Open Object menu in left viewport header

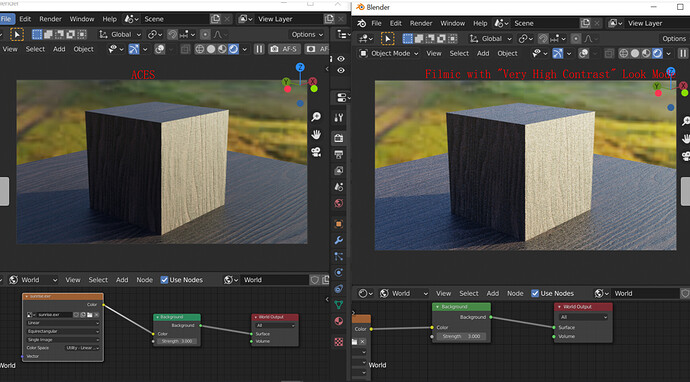83,49
